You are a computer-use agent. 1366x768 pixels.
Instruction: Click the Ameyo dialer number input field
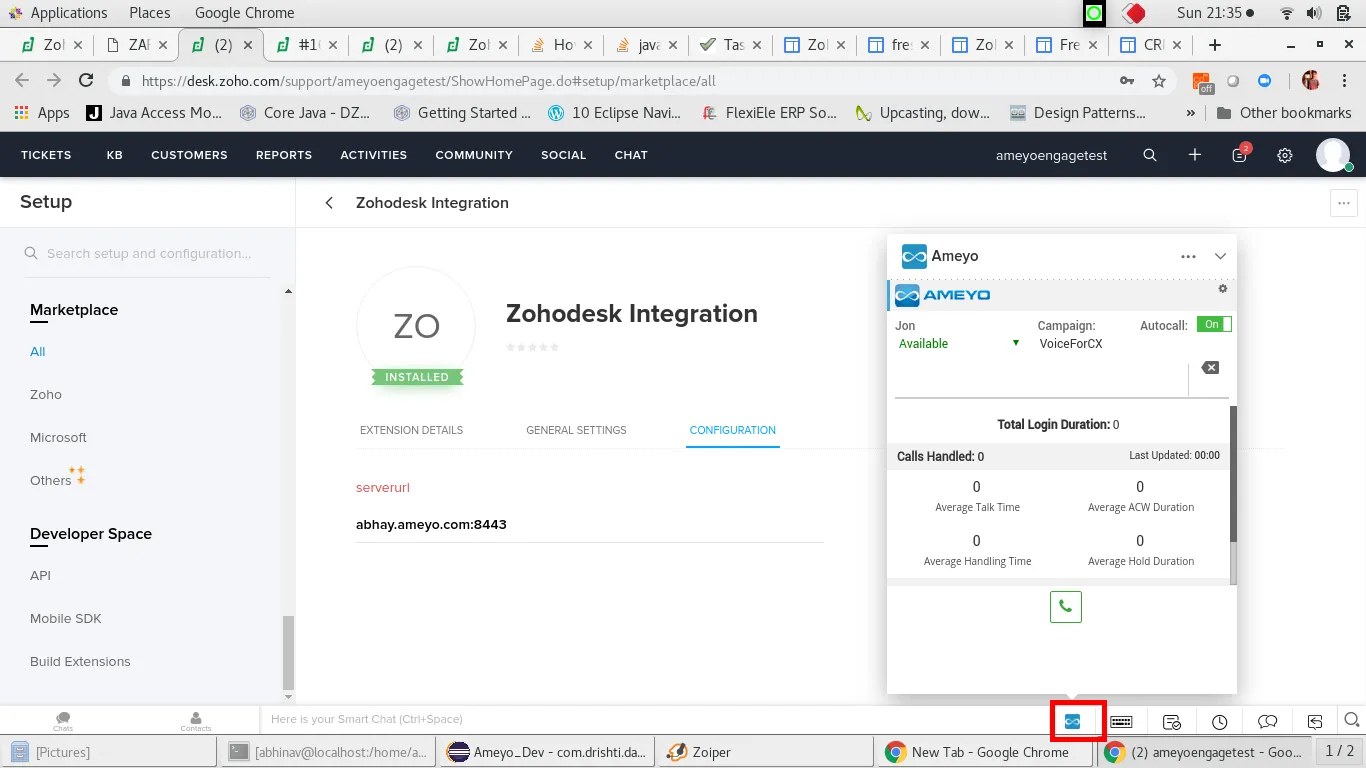pos(1040,378)
